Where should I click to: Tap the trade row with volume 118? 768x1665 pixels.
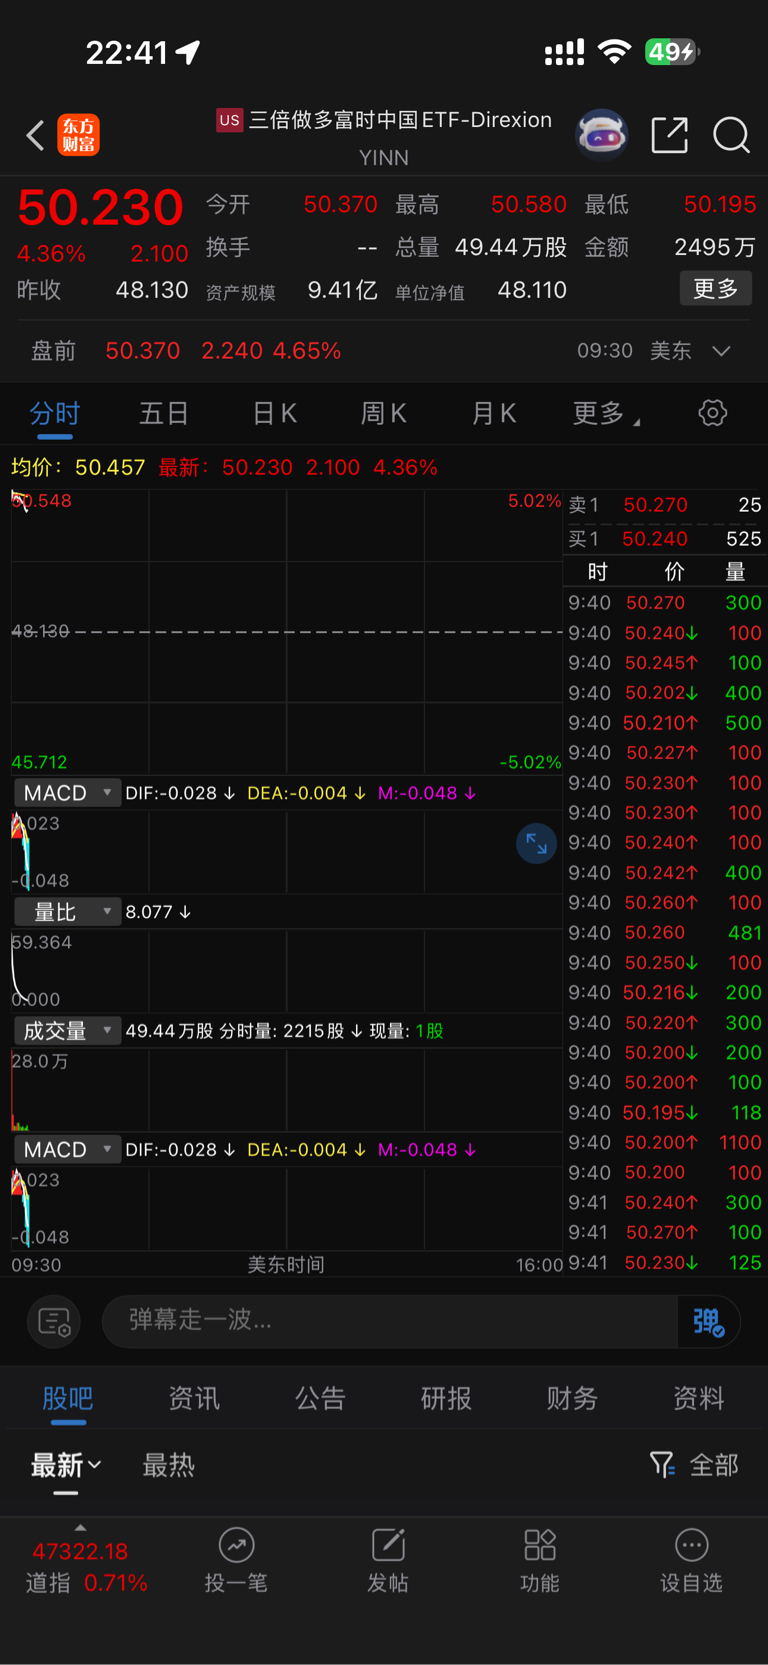[x=665, y=1112]
